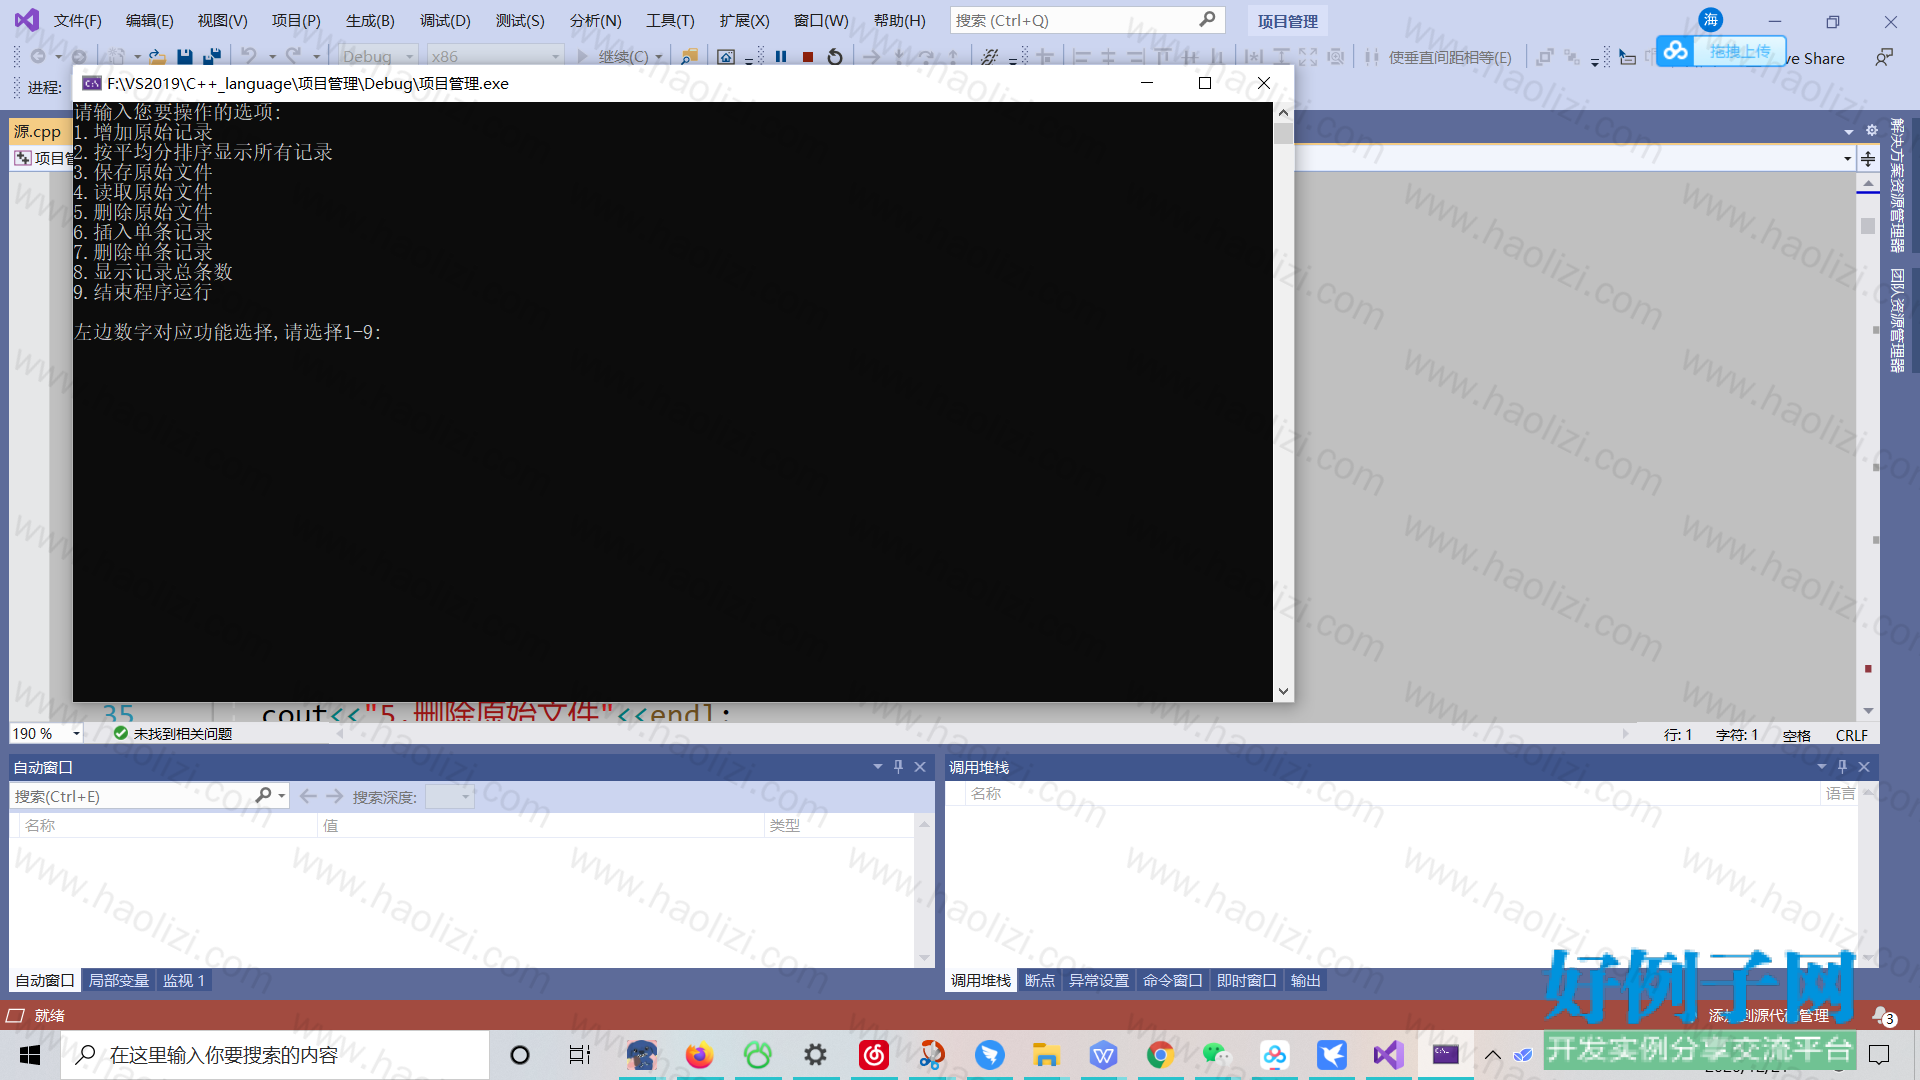Open the 自动窗口 panel options dropdown arrow
1920x1080 pixels.
pyautogui.click(x=878, y=767)
